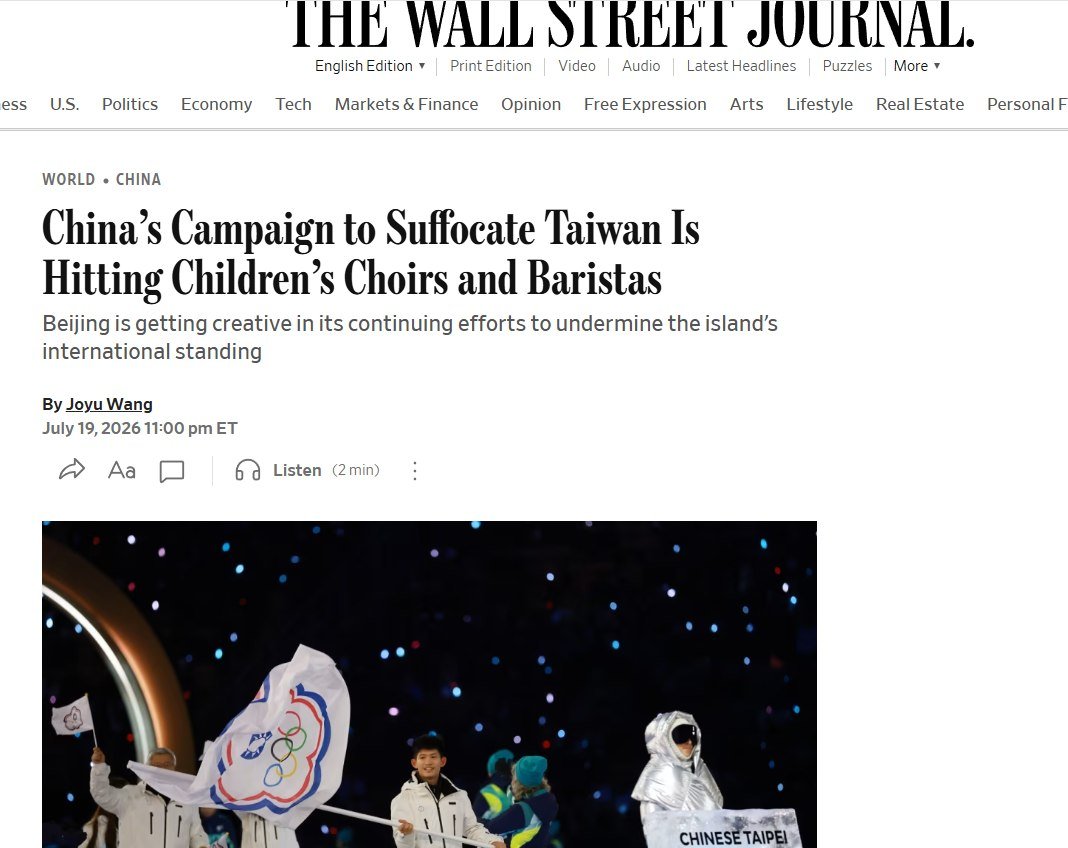Select the Politics section
This screenshot has width=1068, height=848.
pos(130,104)
